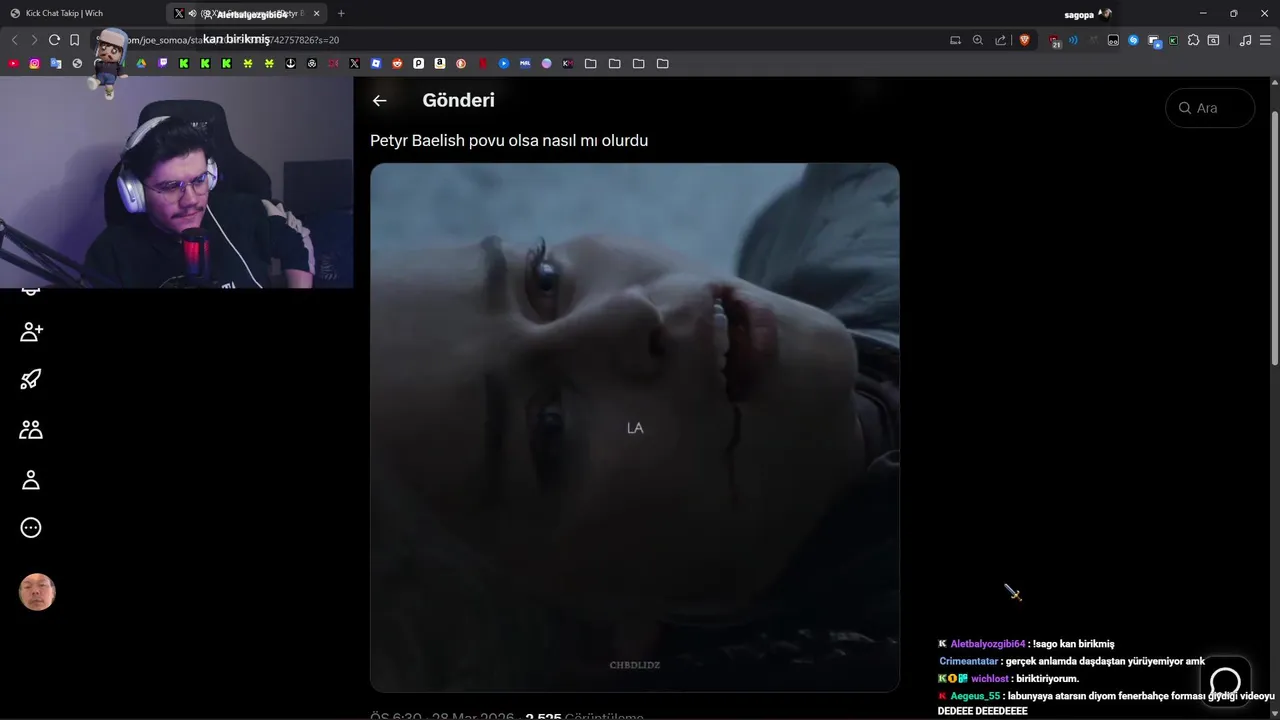Open the Amazon bookmark
1280x720 pixels.
440,63
